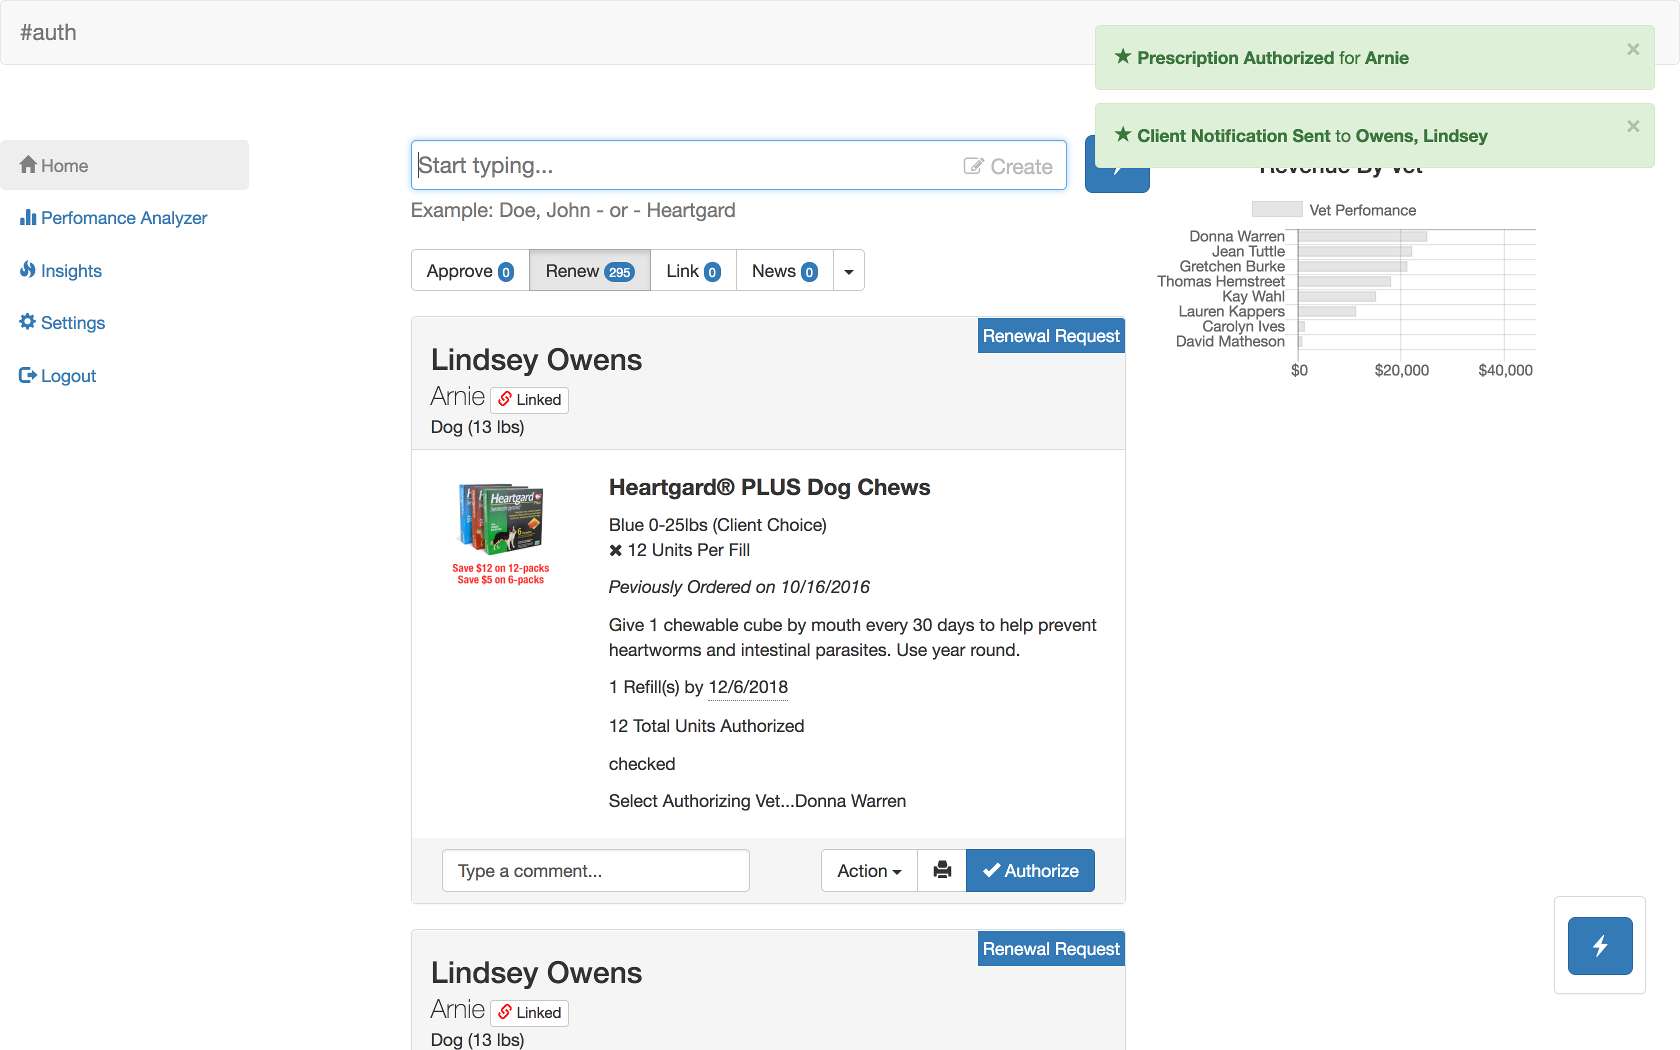Switch to the Approve tab
The image size is (1680, 1050).
[469, 271]
